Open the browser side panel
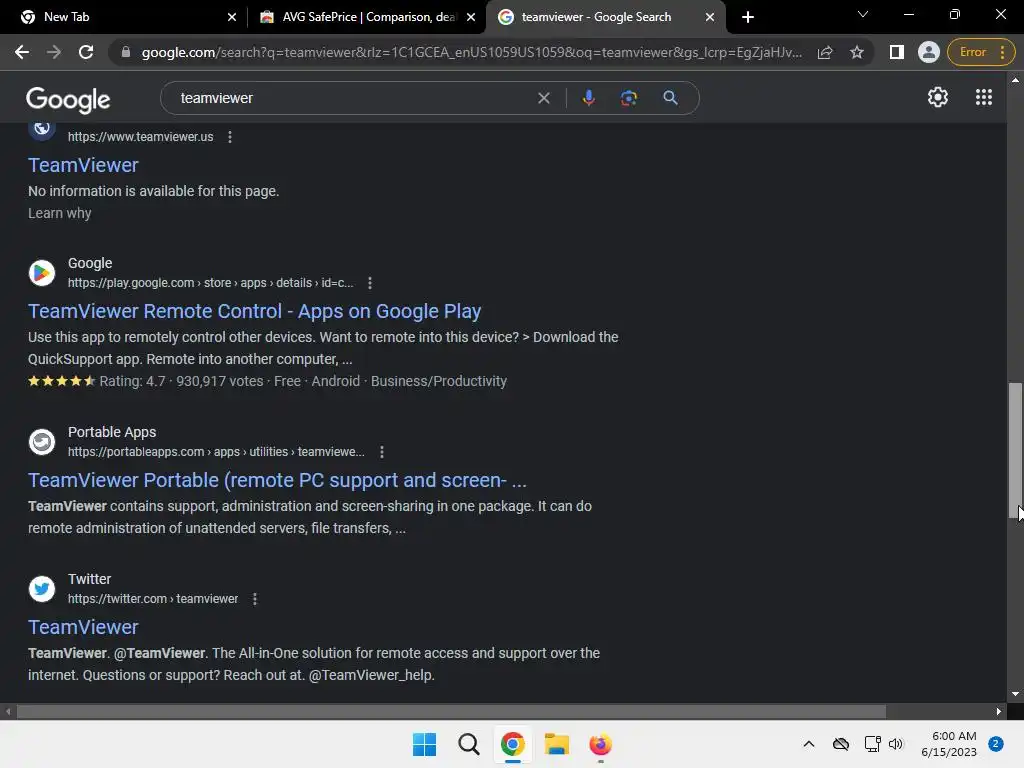This screenshot has height=768, width=1024. click(897, 52)
